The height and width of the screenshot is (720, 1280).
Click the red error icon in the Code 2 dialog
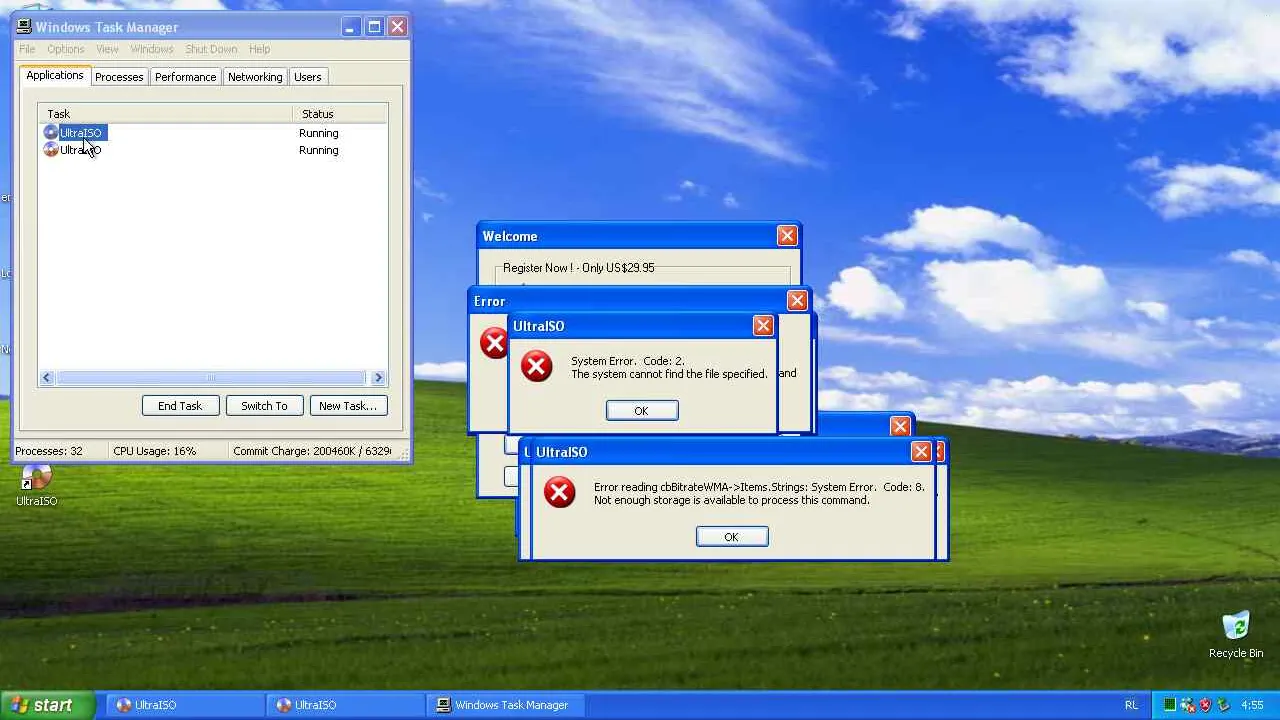tap(537, 366)
